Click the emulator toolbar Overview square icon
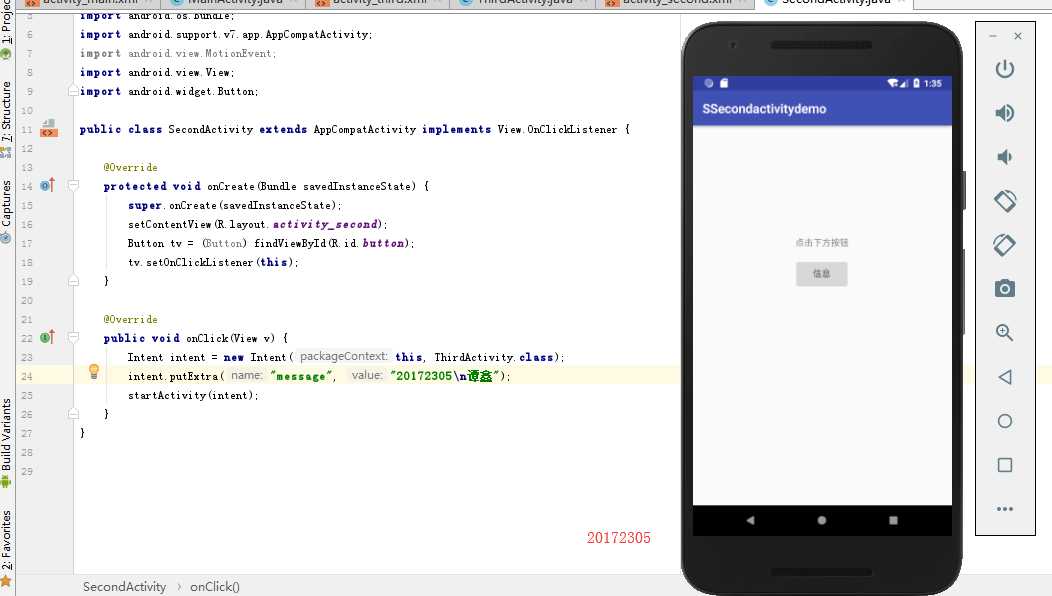The width and height of the screenshot is (1052, 596). tap(1004, 464)
